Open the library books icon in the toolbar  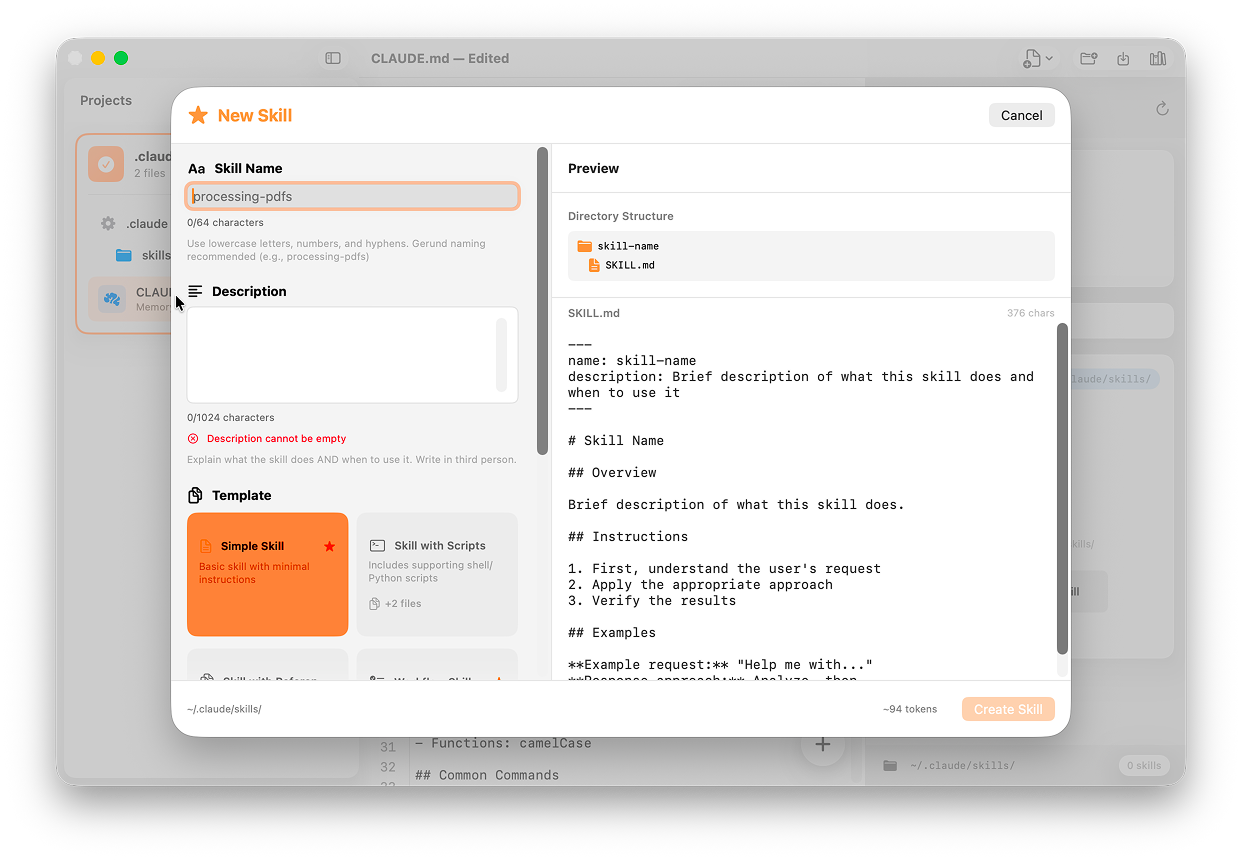point(1158,59)
